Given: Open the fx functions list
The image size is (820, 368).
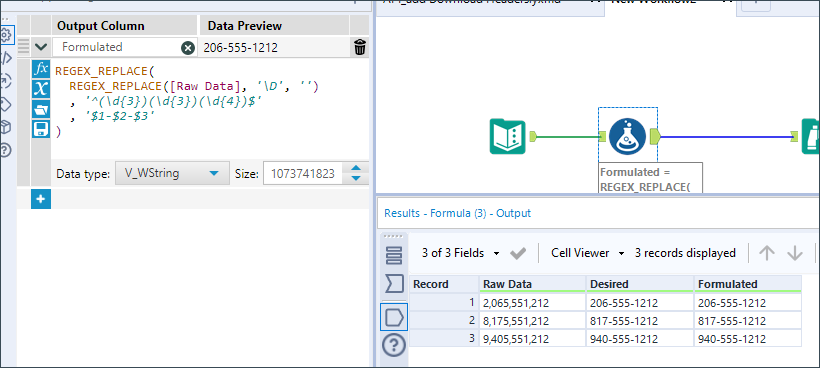Looking at the screenshot, I should pos(41,69).
